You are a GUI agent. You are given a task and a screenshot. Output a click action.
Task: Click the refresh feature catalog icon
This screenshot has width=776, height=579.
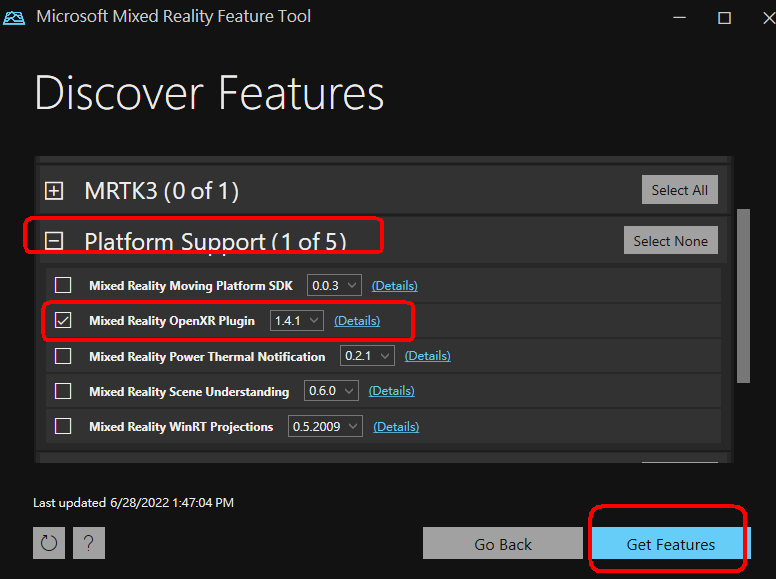pos(48,543)
